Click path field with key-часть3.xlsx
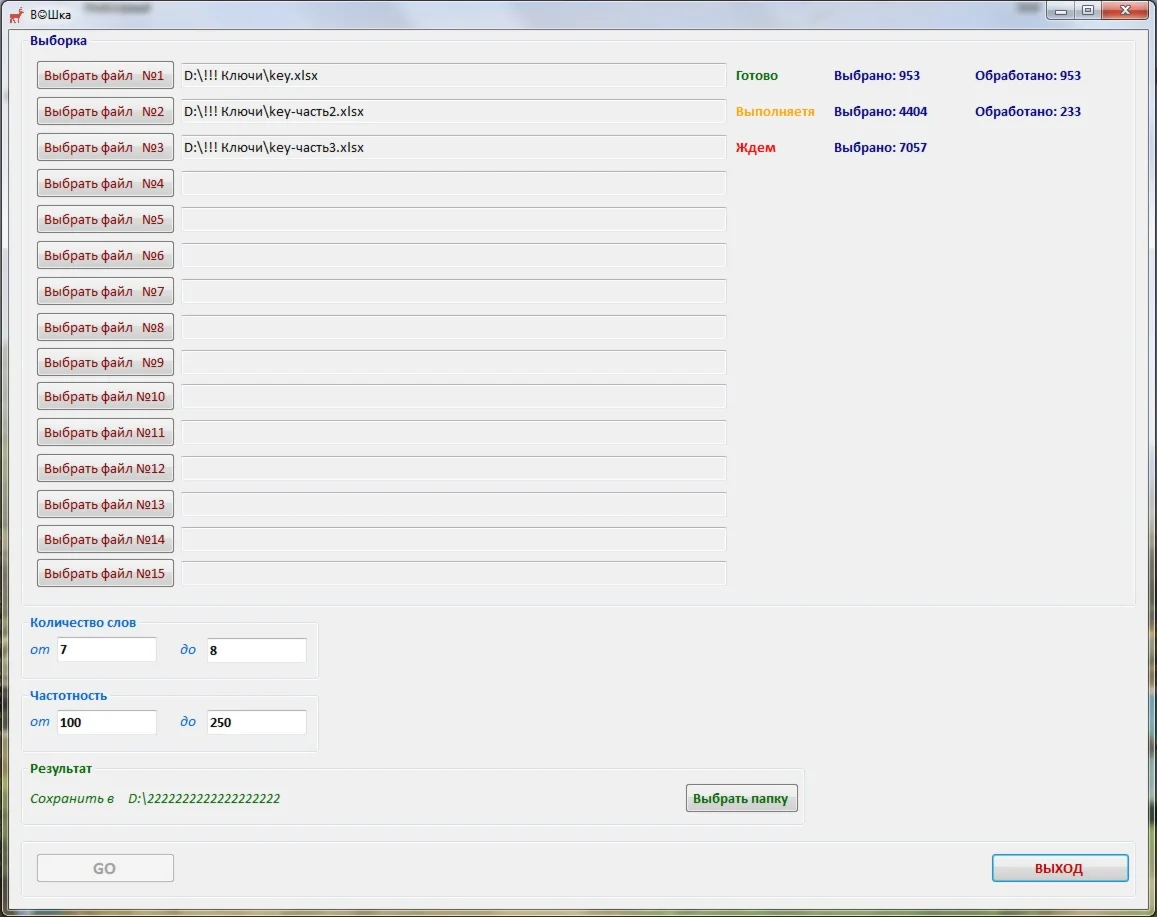This screenshot has width=1157, height=917. pos(454,148)
